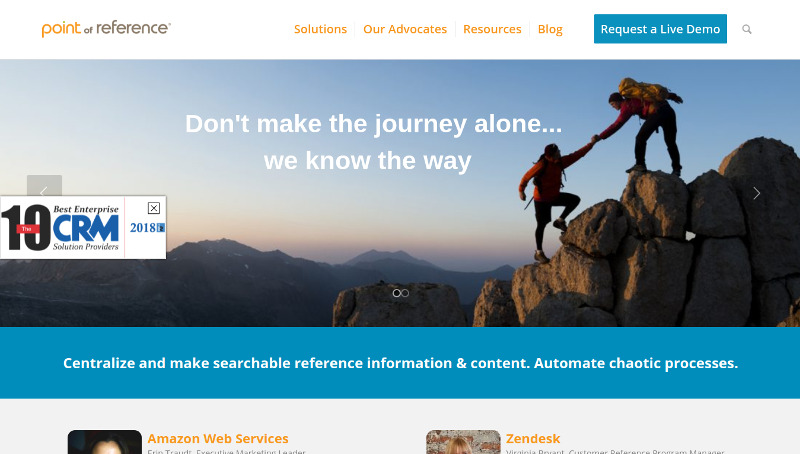Click the 2018 badge in award popup

(147, 228)
